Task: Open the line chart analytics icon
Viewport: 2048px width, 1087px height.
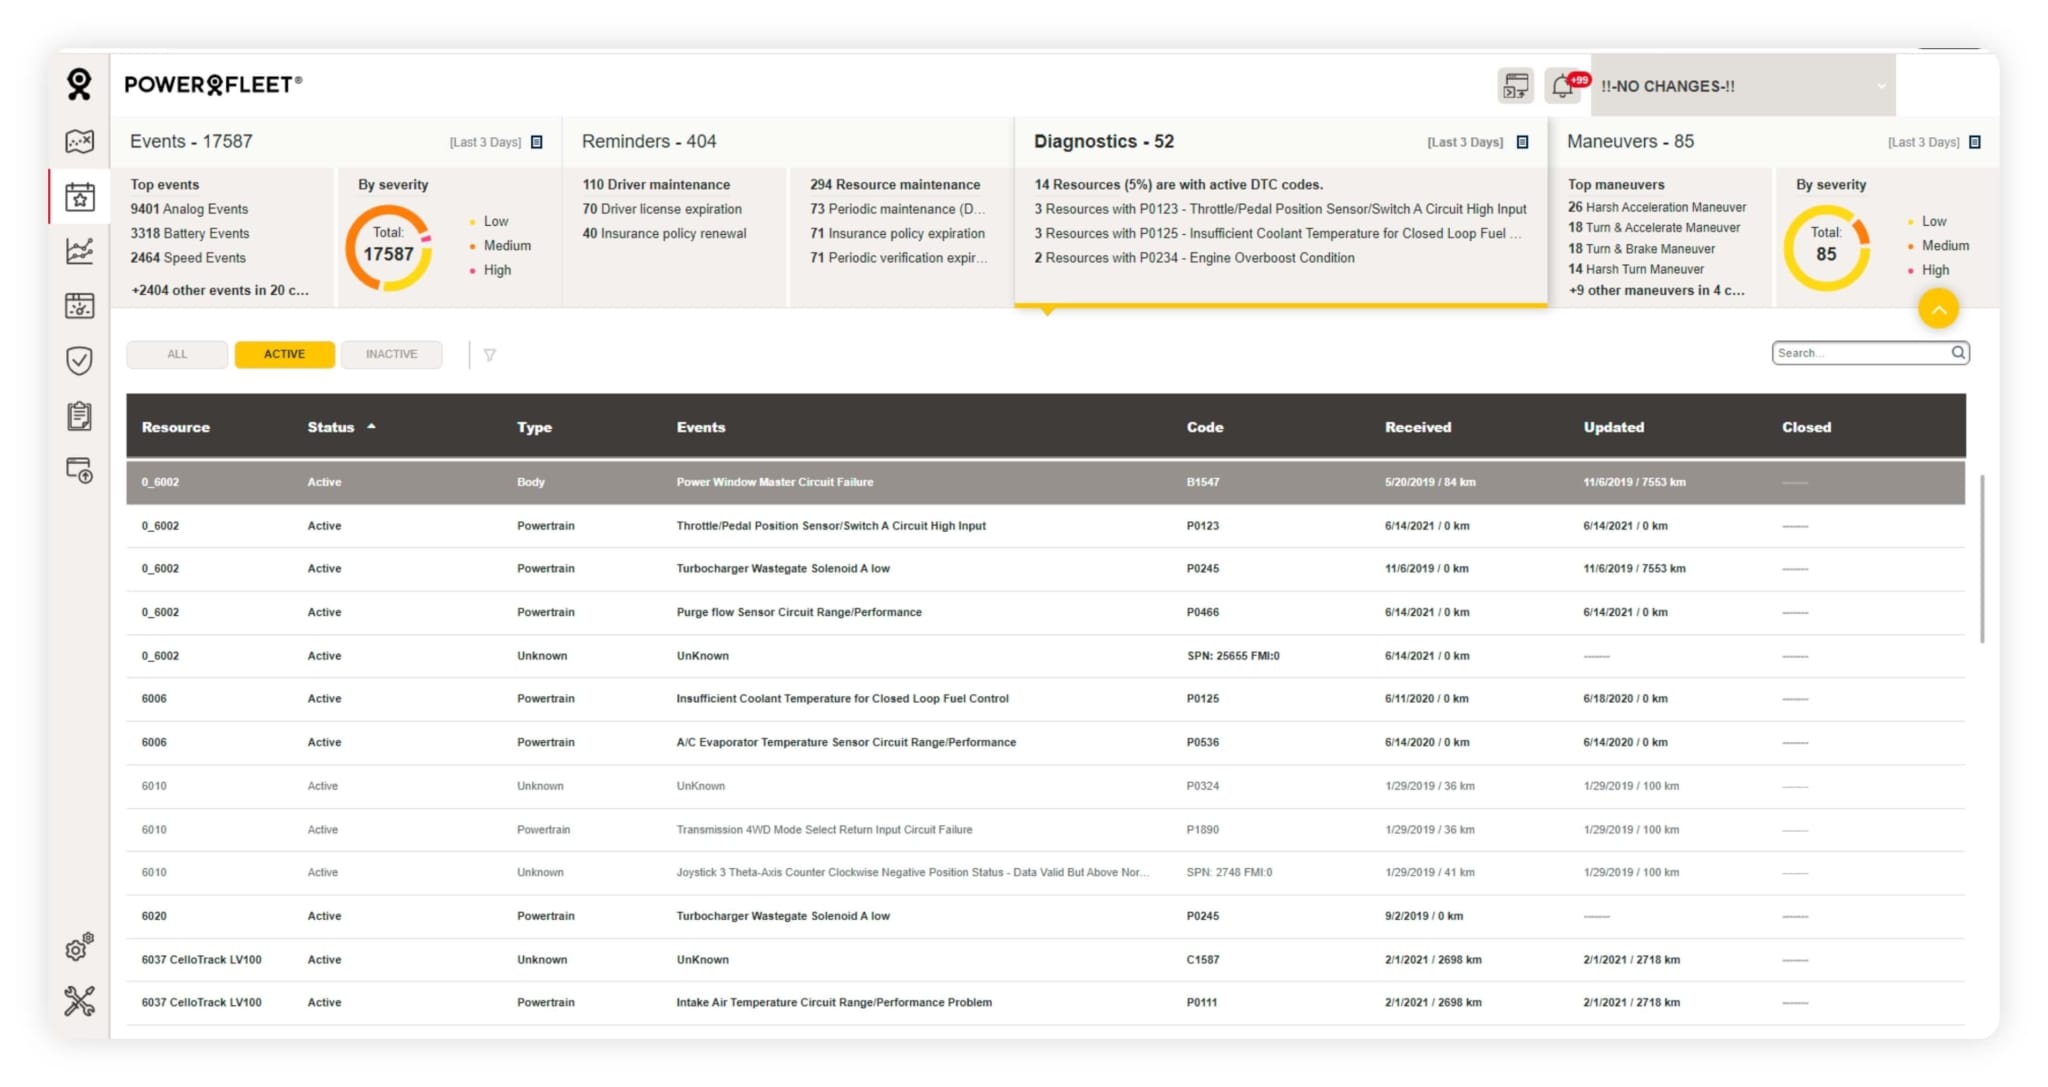Action: (79, 250)
